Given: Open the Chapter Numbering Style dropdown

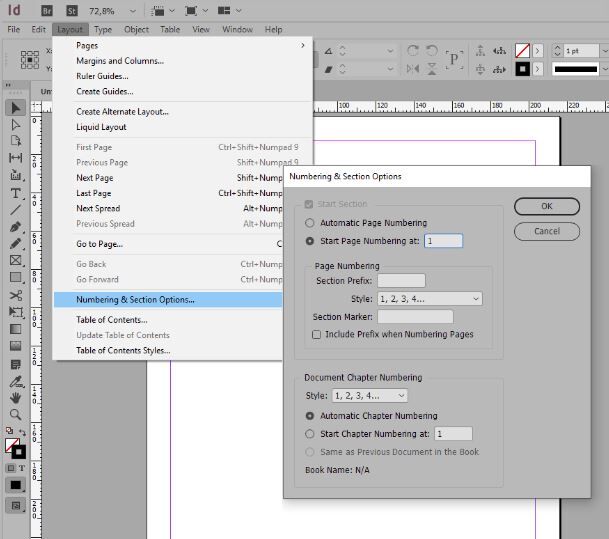Looking at the screenshot, I should coord(370,396).
